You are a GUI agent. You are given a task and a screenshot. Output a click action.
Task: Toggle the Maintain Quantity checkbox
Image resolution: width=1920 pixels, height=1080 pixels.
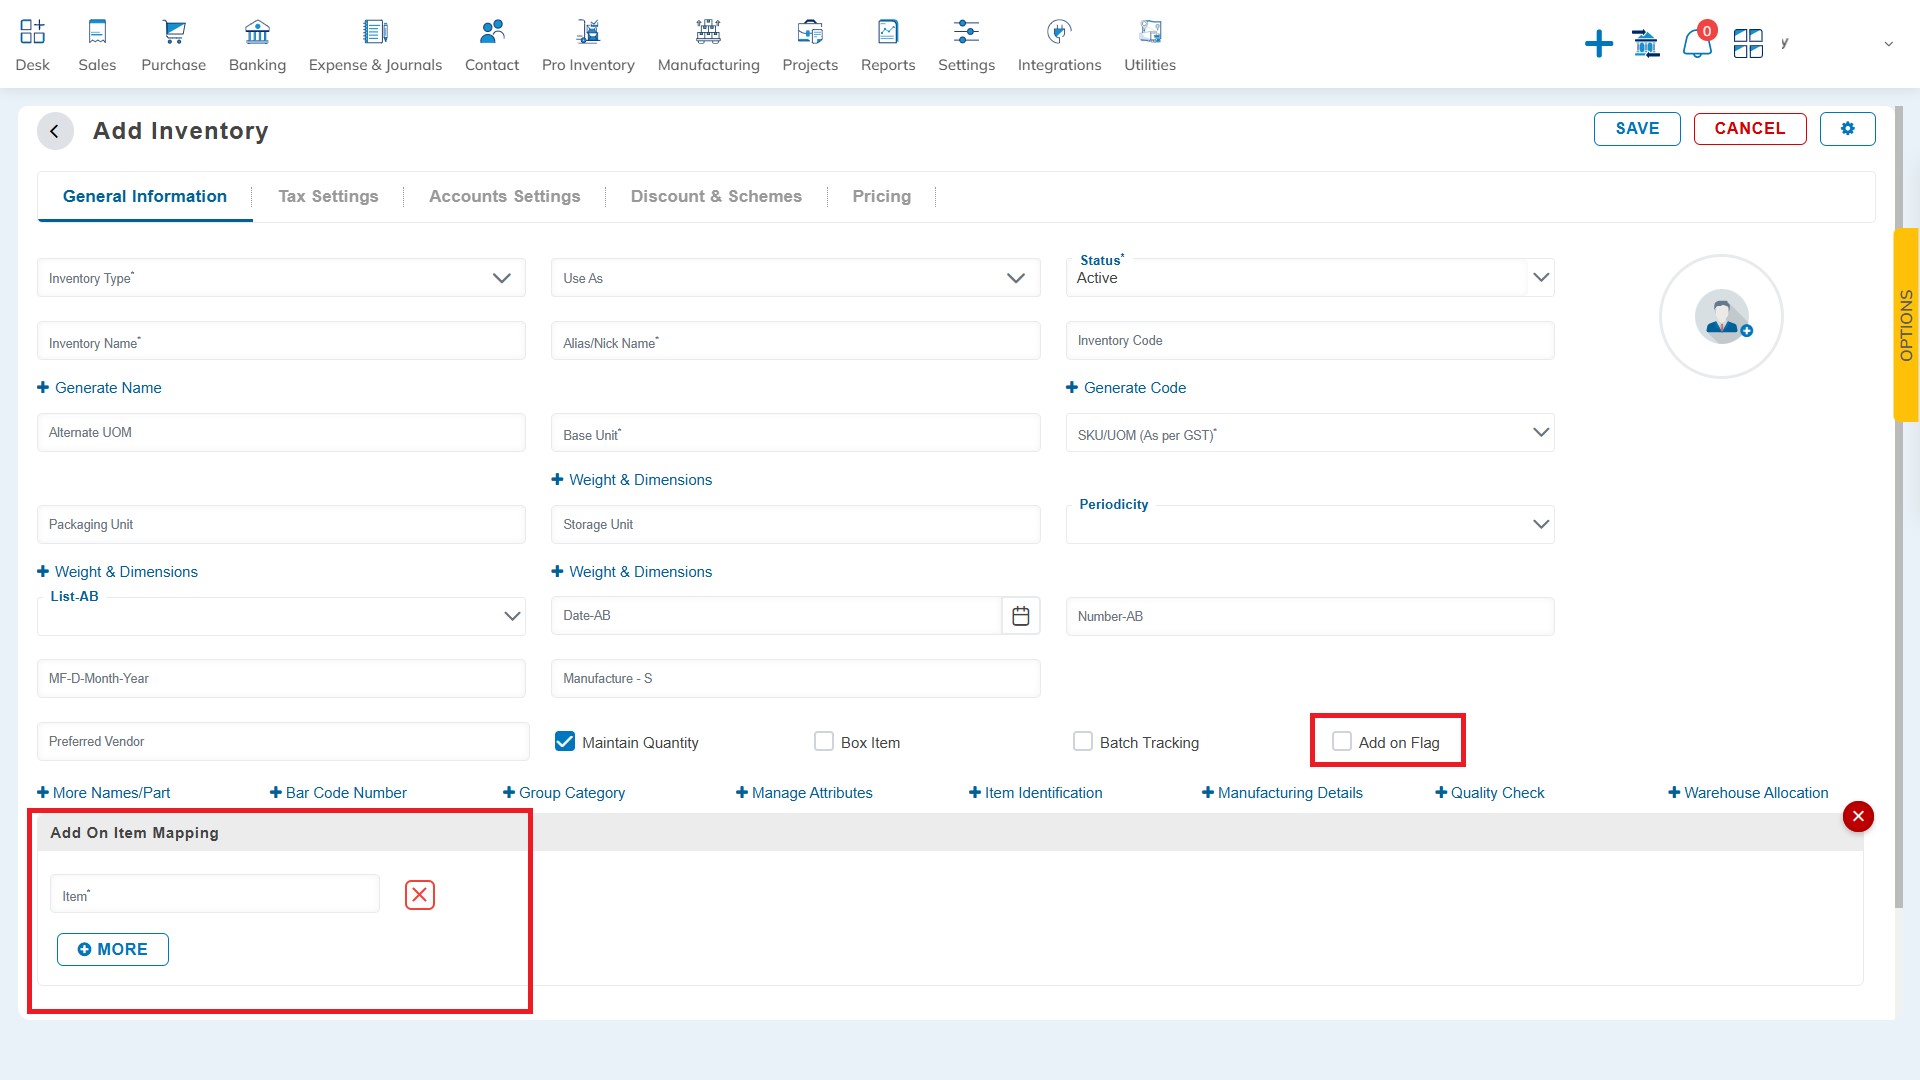[566, 741]
